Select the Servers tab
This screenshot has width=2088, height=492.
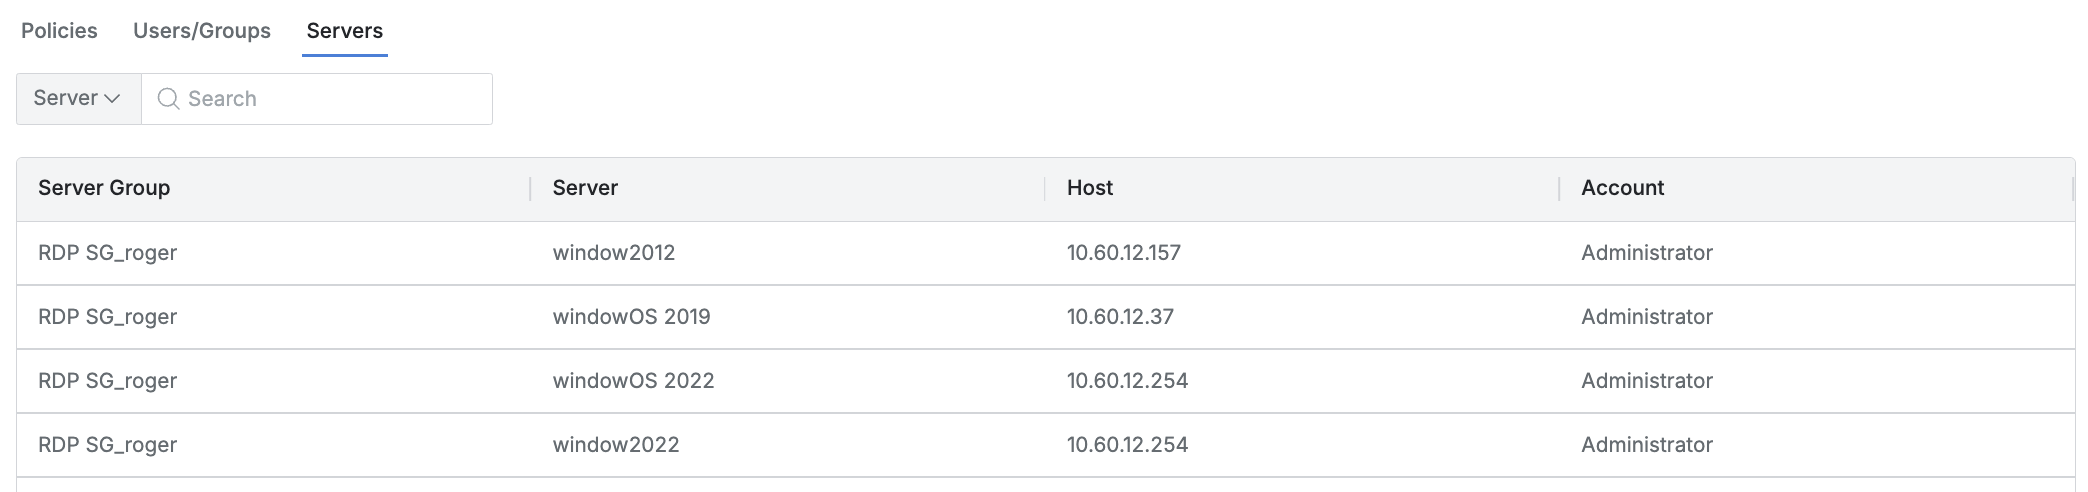coord(344,31)
